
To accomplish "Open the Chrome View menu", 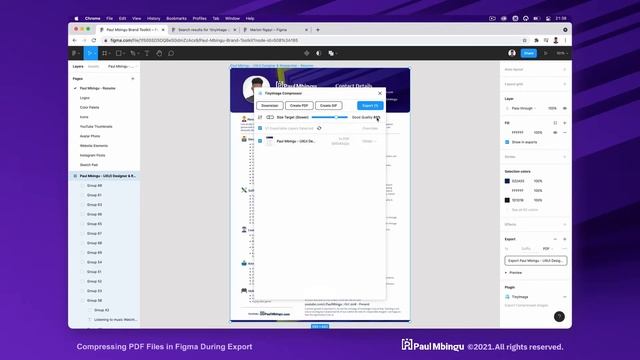I will point(136,18).
